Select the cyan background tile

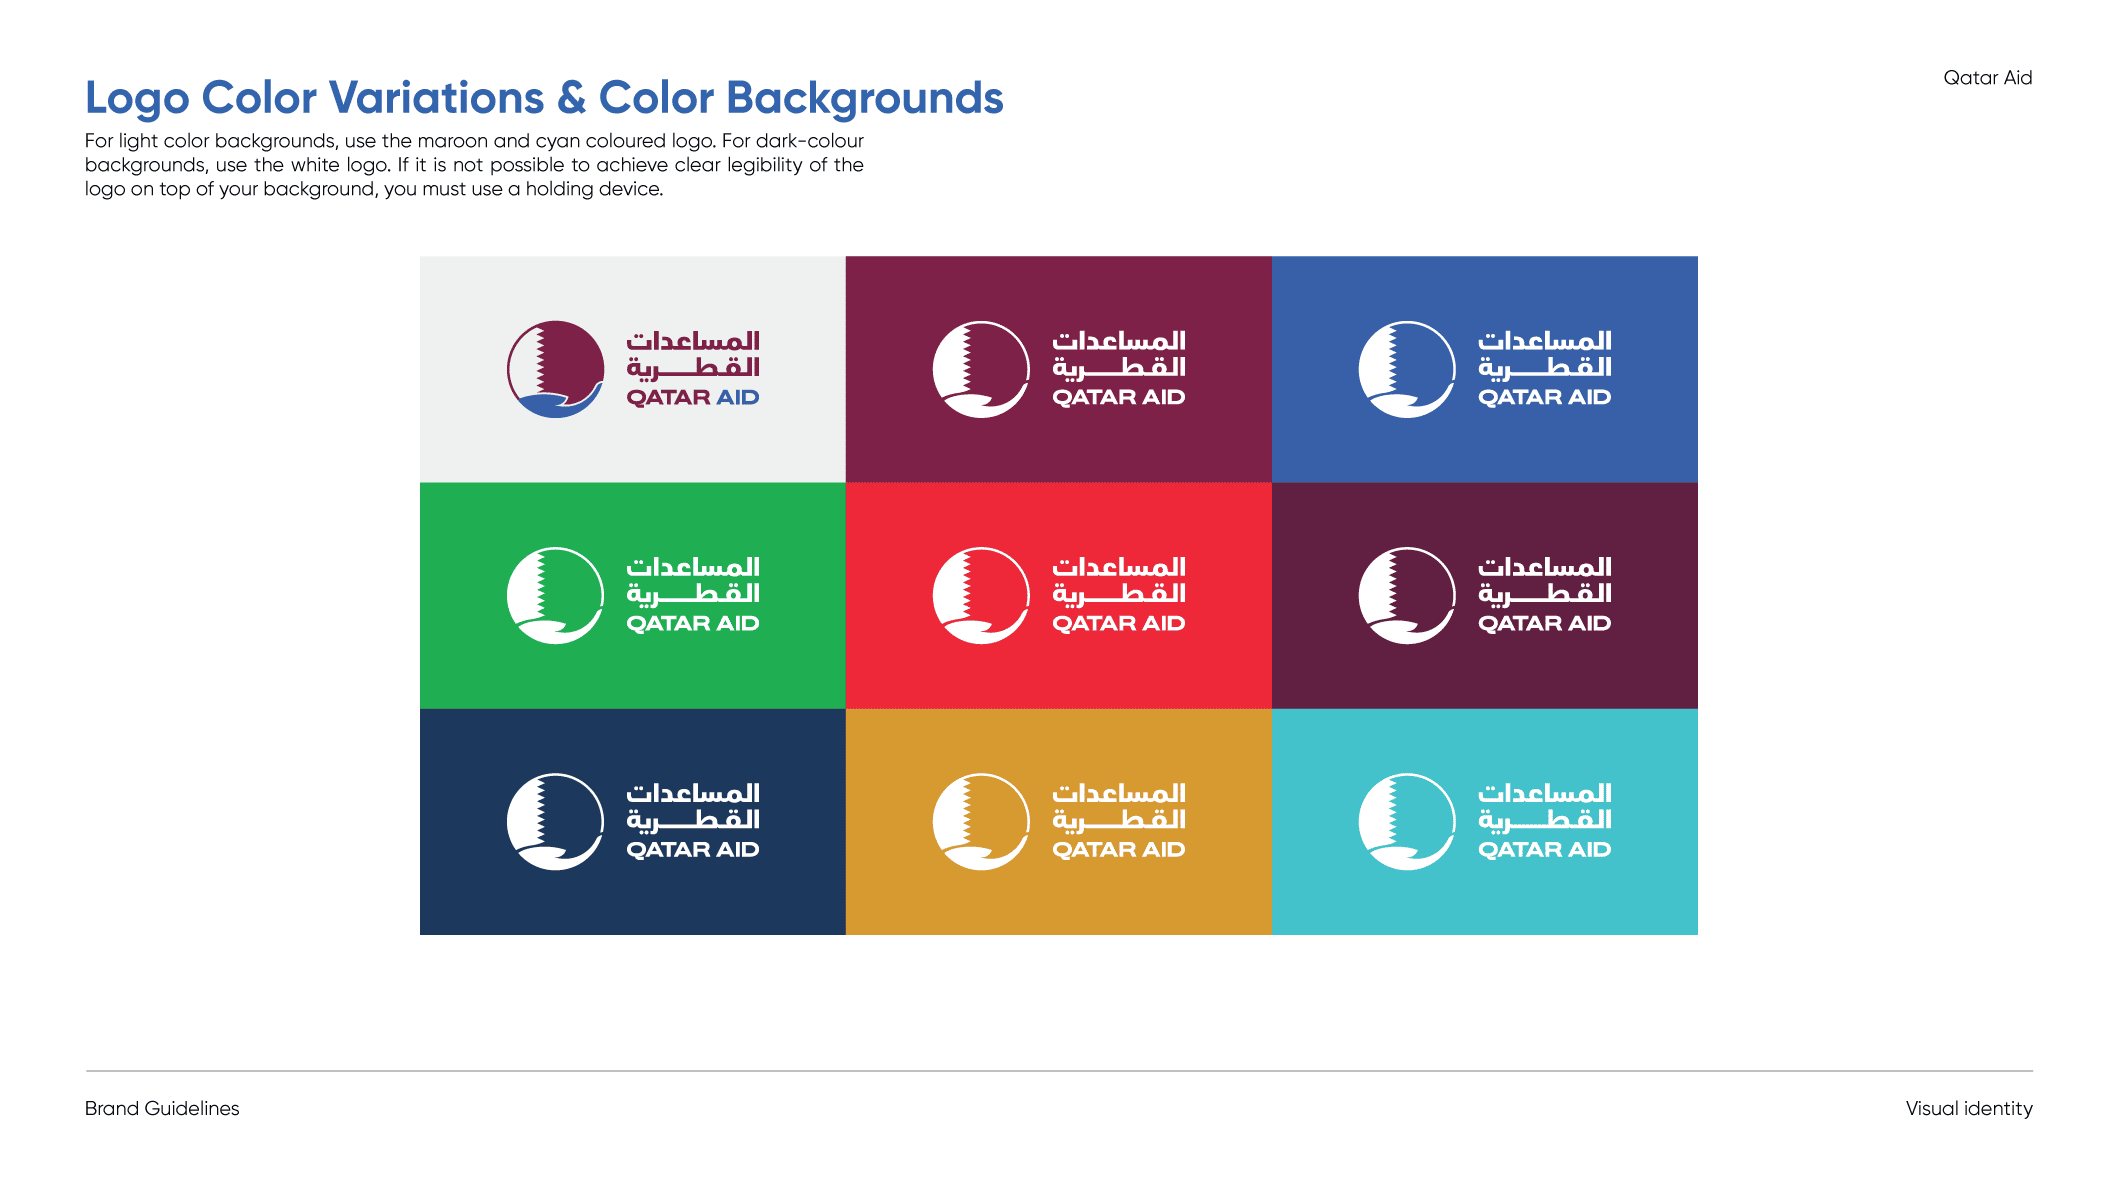[x=1485, y=822]
